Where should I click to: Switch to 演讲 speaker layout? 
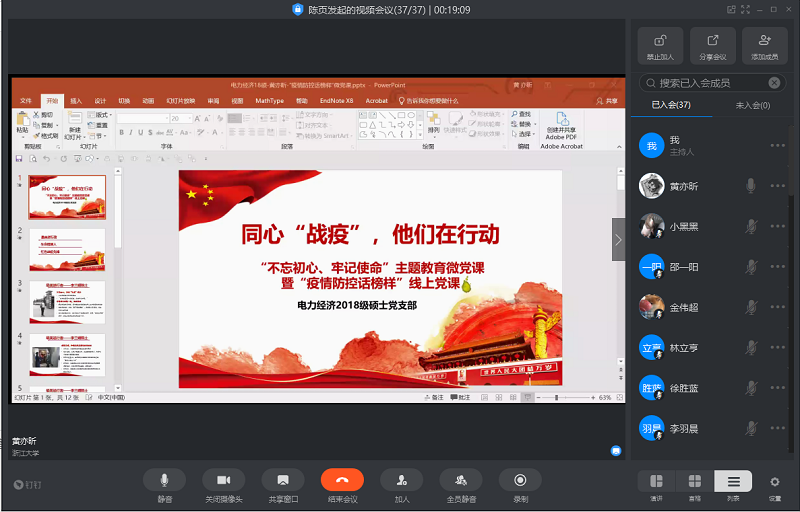coord(656,481)
